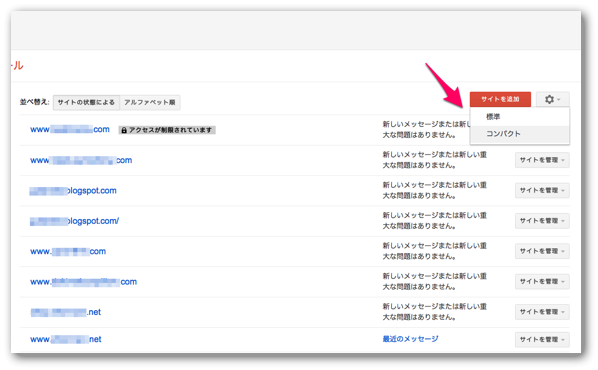Expand サイトを管理 for the blogspot.com/ row

542,221
